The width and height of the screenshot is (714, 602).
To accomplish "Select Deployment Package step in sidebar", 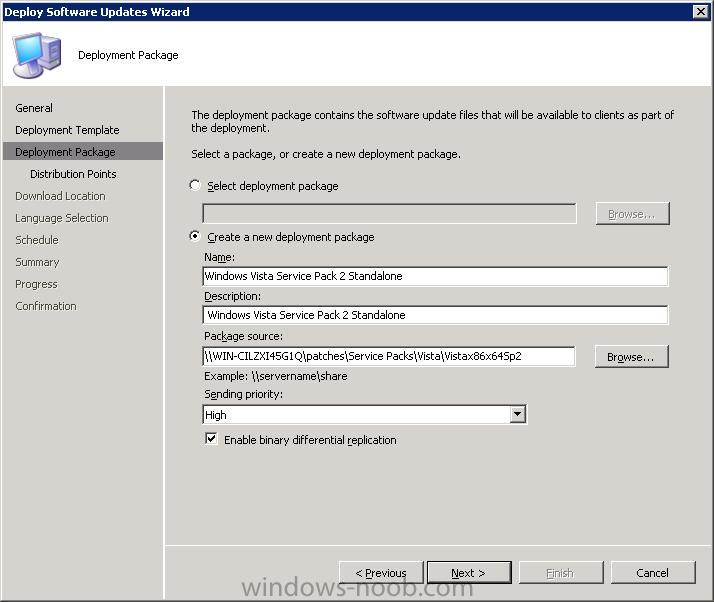I will 82,152.
